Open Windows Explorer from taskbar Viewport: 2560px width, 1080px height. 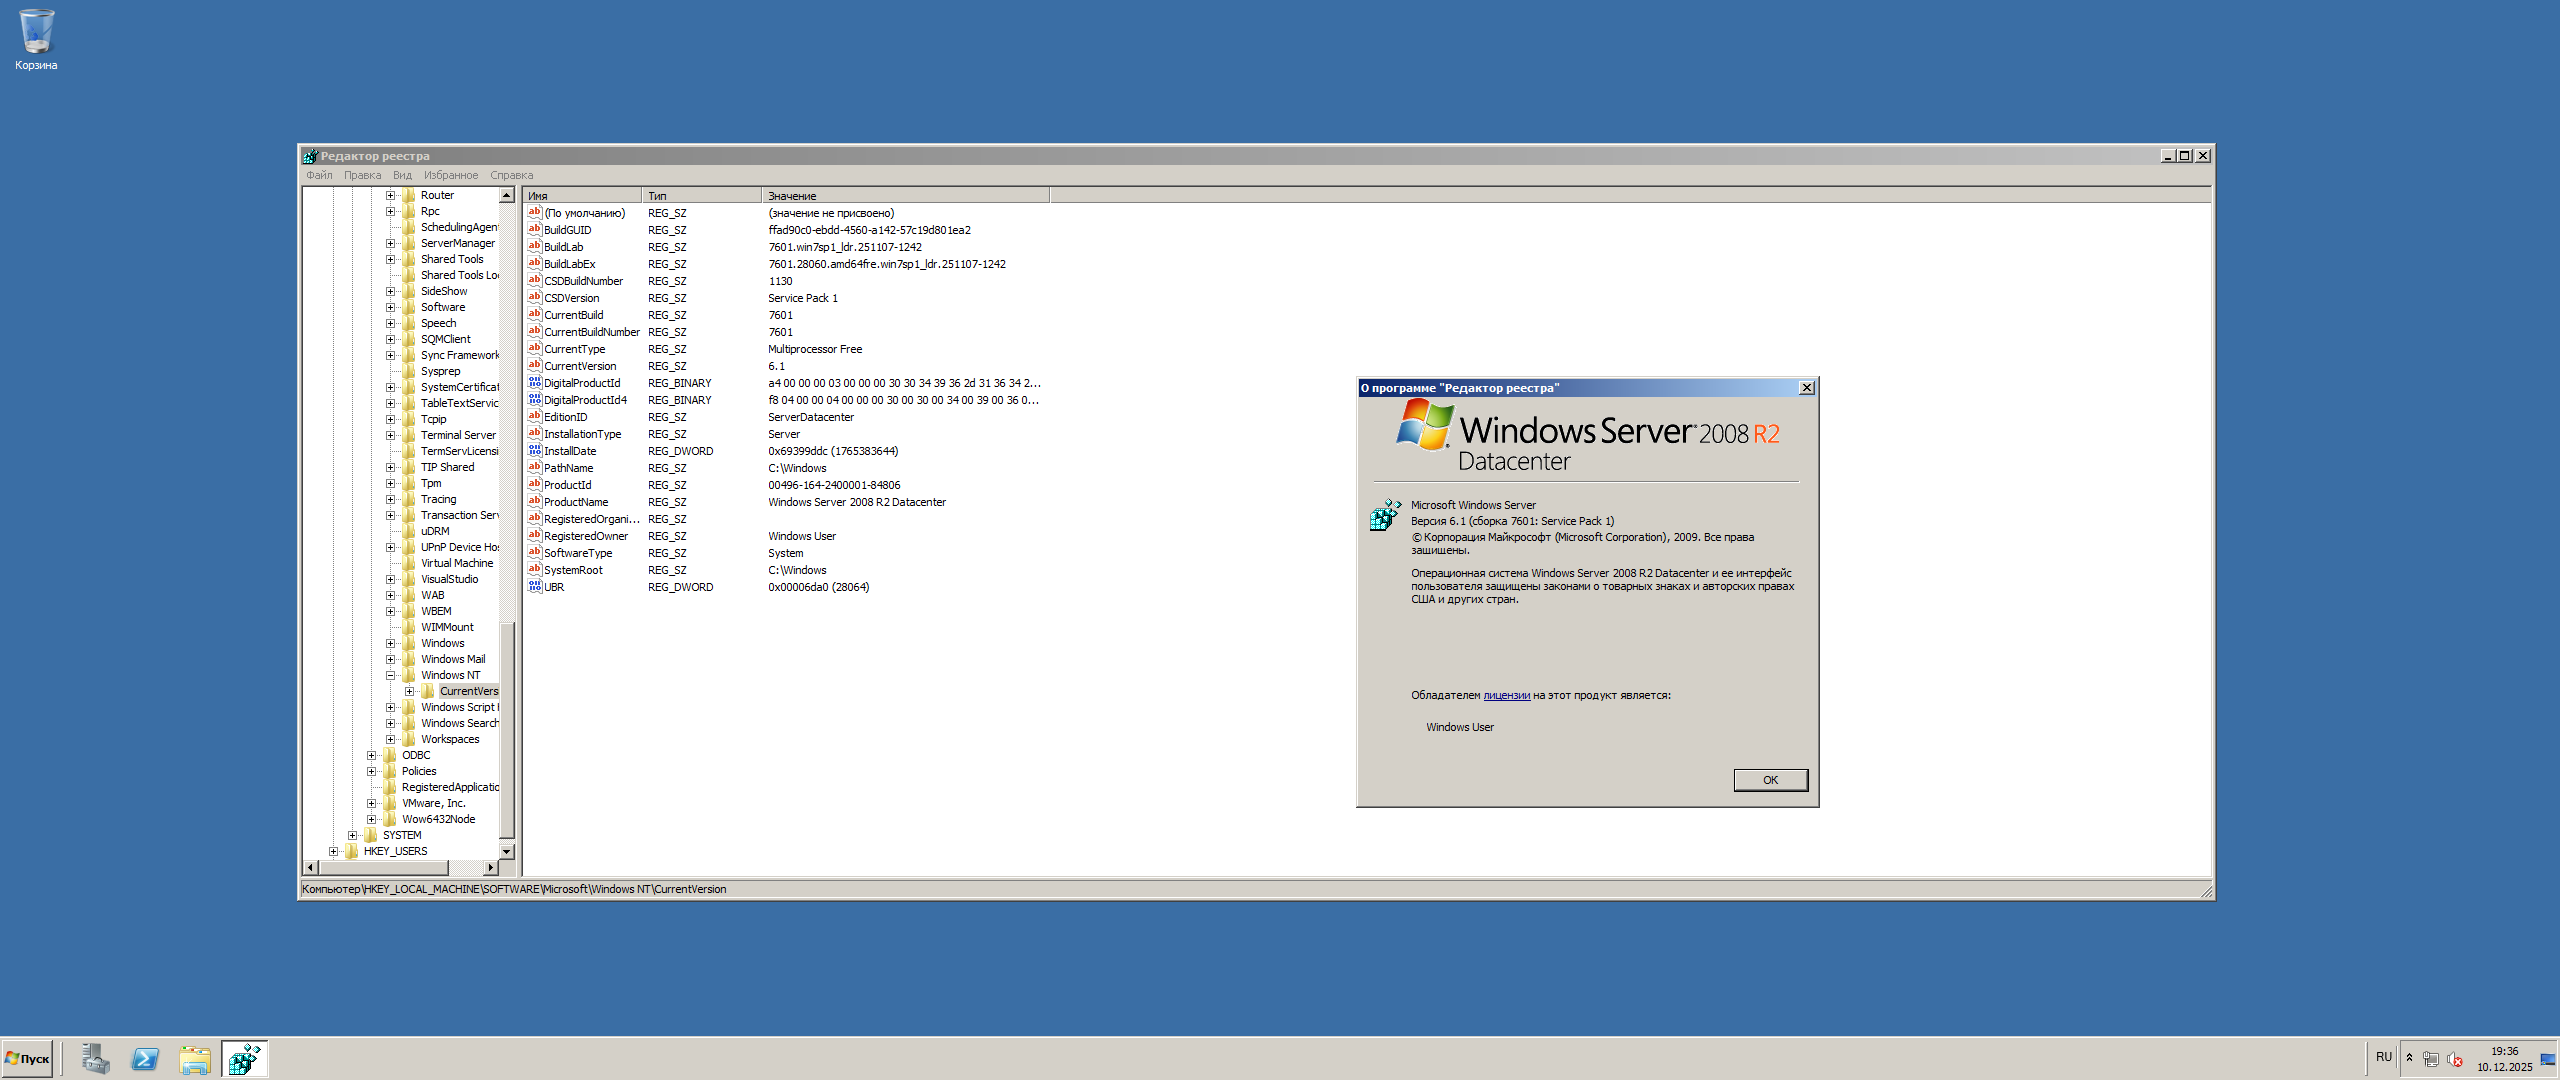tap(195, 1059)
